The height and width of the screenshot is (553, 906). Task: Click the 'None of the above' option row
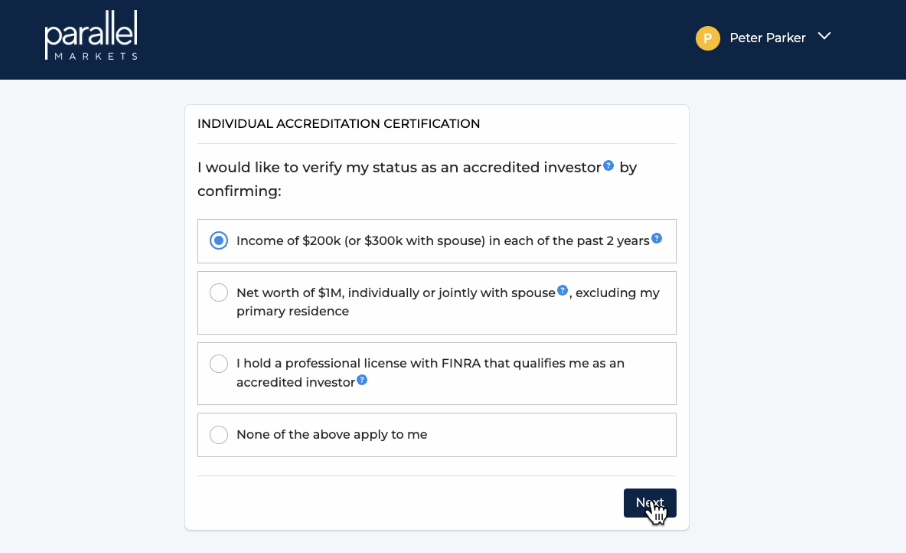coord(437,435)
